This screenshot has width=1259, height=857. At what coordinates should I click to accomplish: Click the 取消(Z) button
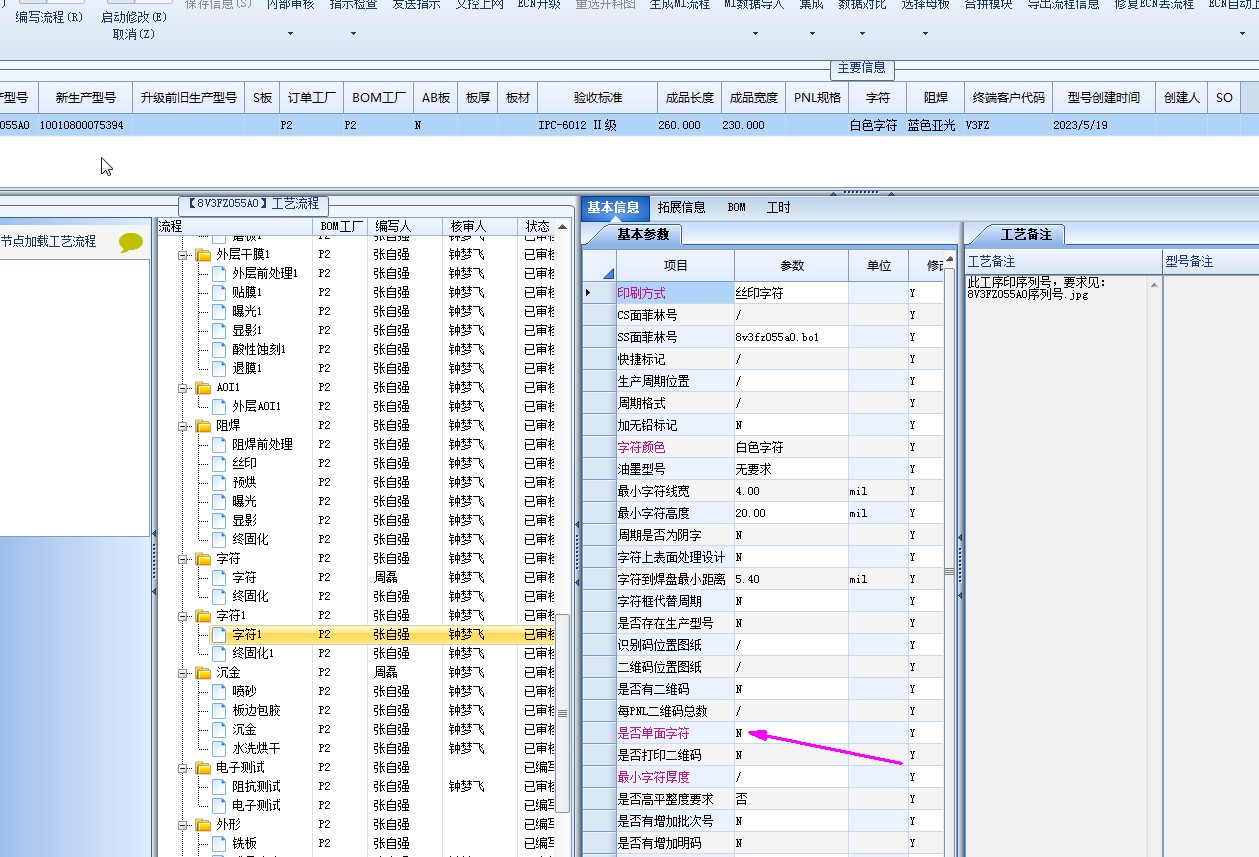pos(134,35)
